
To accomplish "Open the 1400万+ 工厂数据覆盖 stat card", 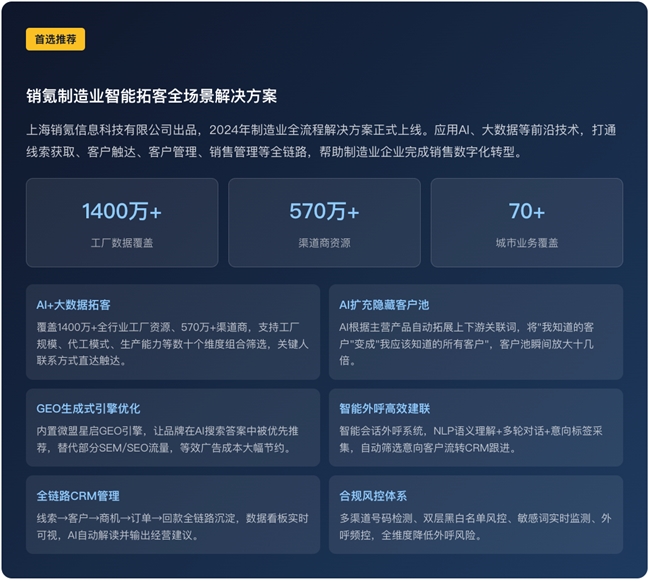I will click(x=122, y=223).
